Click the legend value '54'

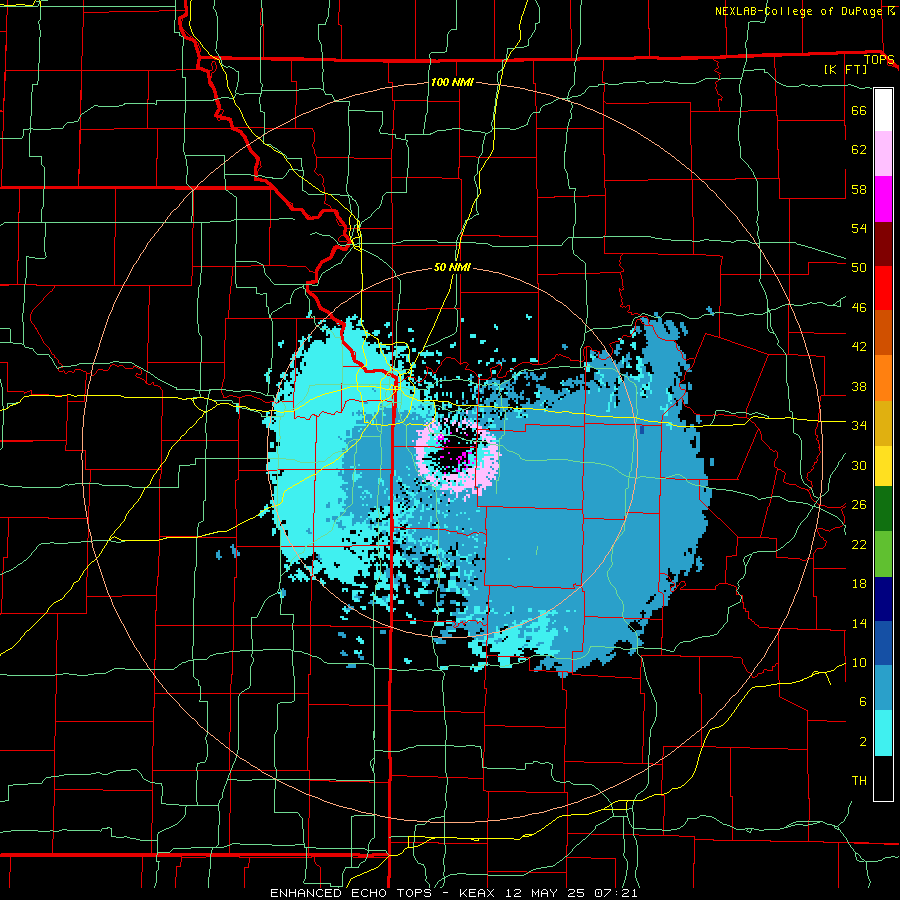[859, 228]
